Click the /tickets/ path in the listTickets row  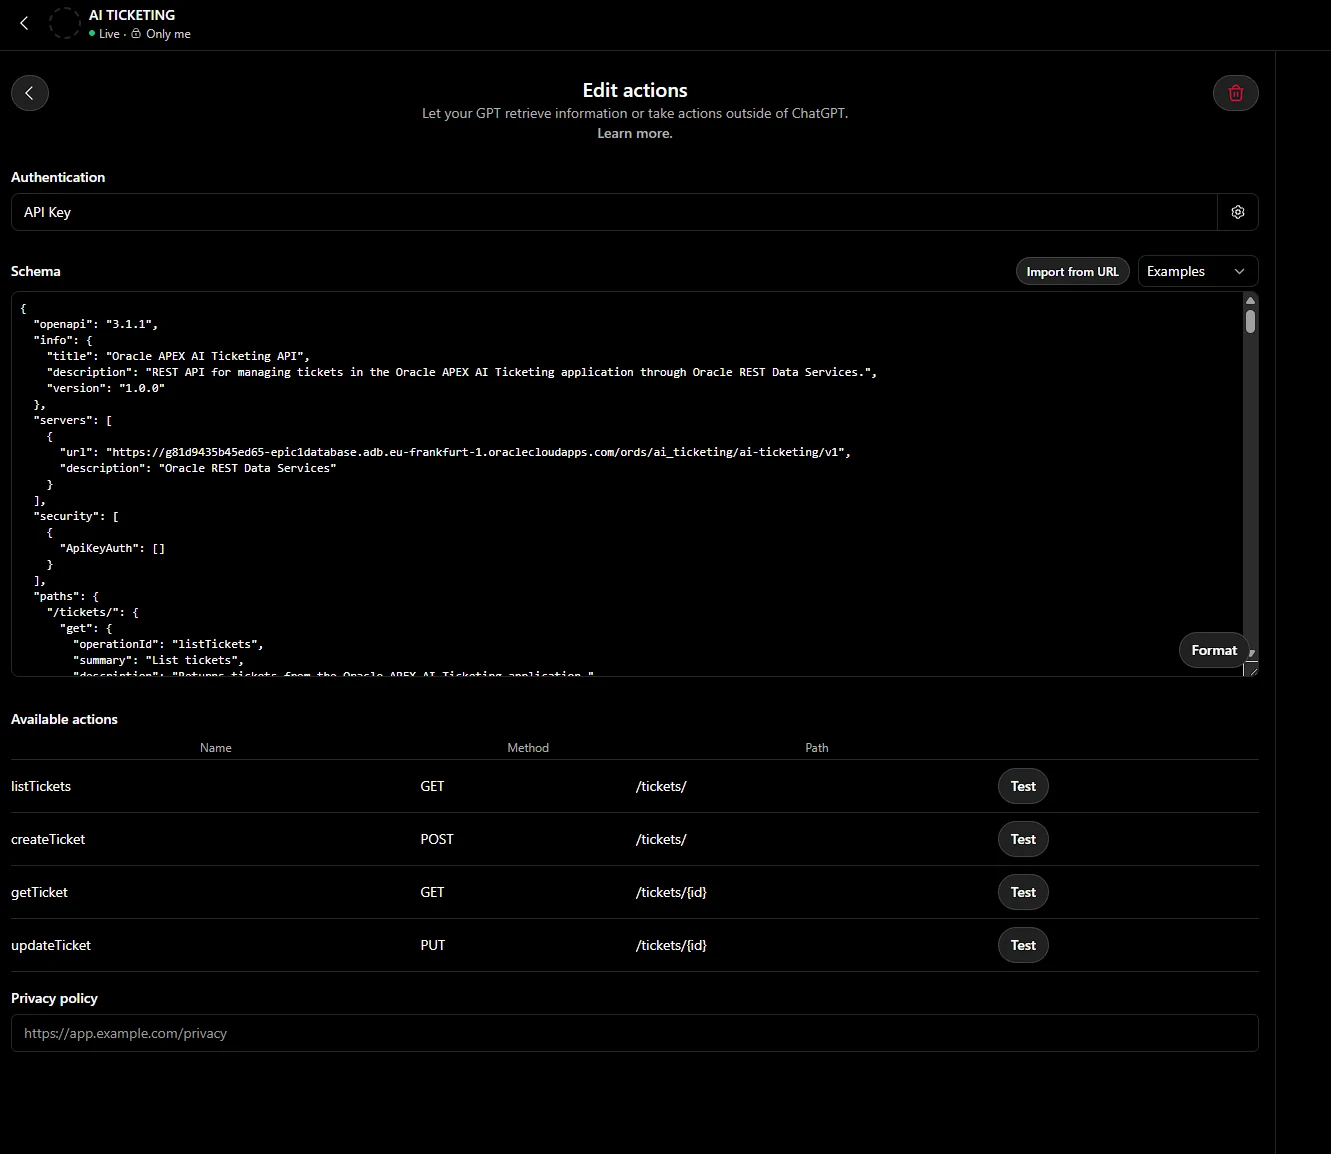point(661,786)
